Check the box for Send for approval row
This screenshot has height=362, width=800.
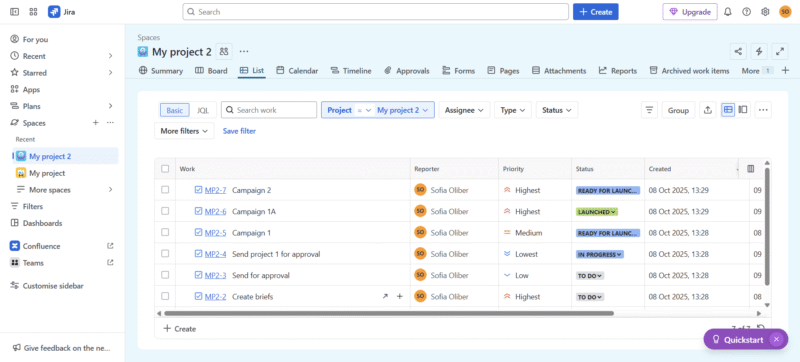click(165, 275)
